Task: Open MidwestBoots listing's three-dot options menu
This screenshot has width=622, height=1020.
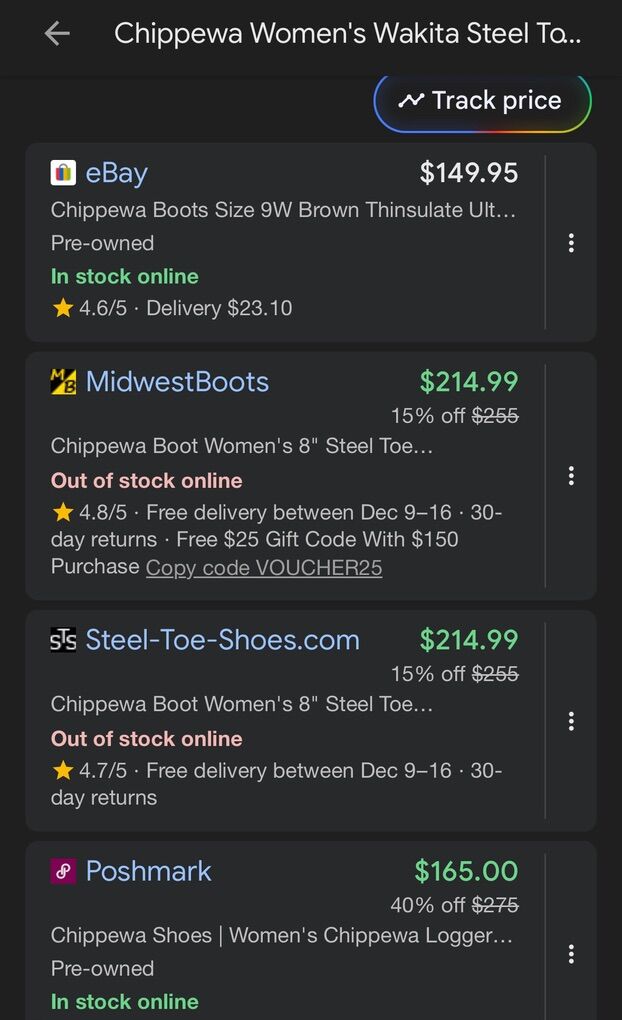Action: pyautogui.click(x=571, y=476)
